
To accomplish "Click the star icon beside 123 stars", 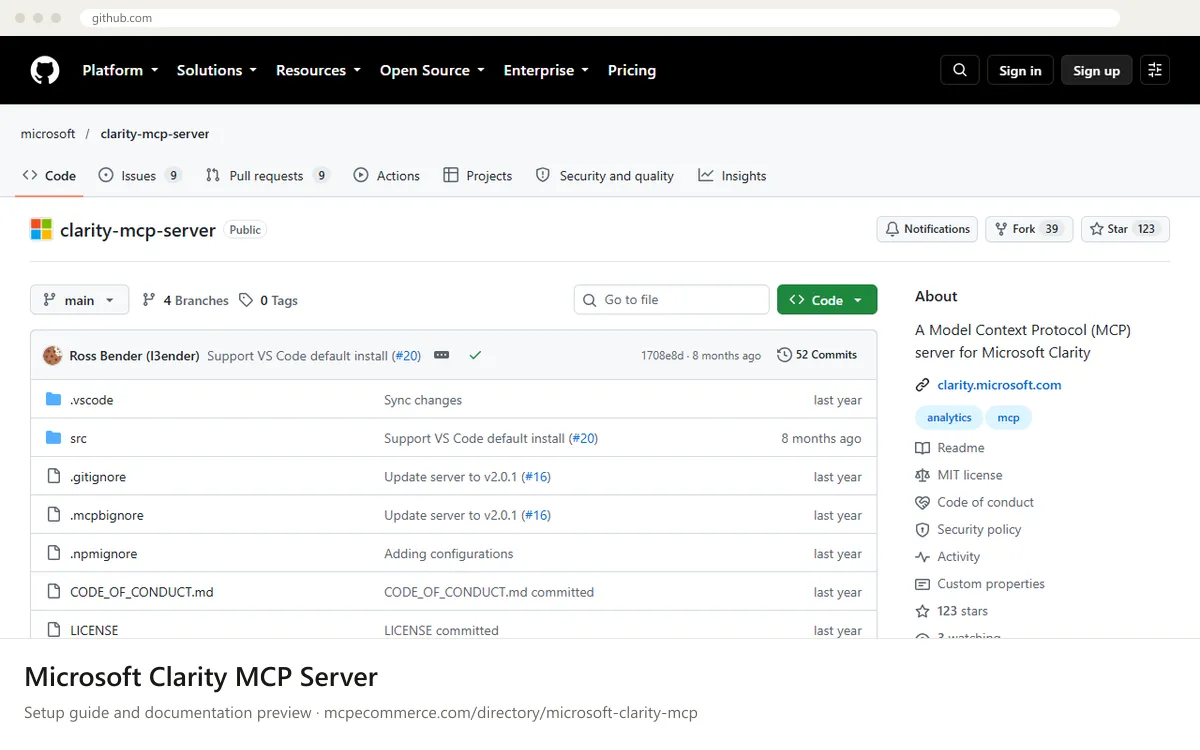I will (922, 611).
